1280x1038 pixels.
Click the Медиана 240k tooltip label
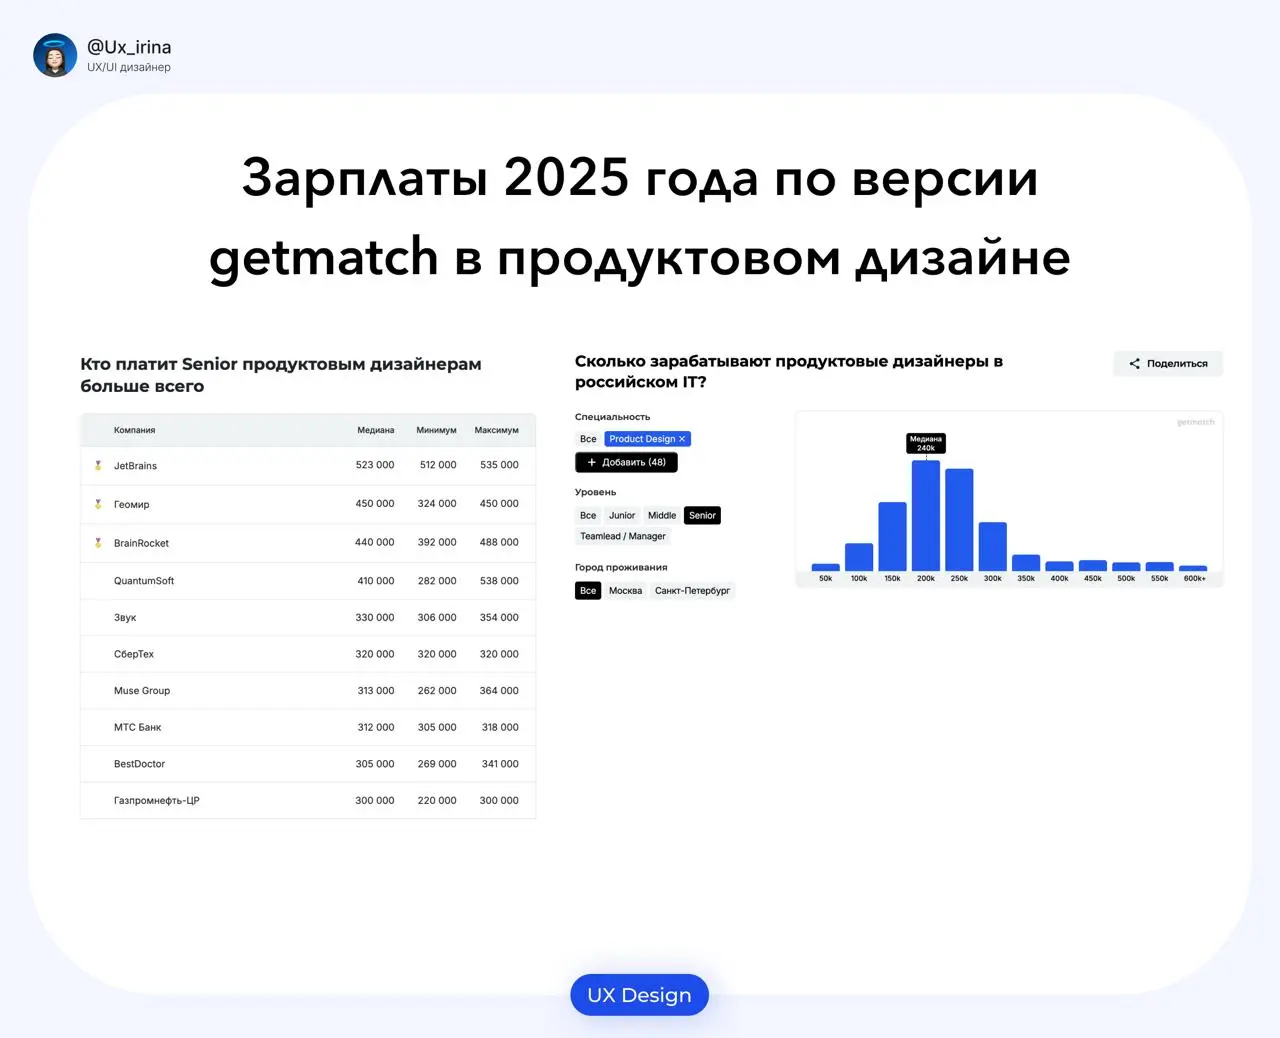[x=926, y=443]
